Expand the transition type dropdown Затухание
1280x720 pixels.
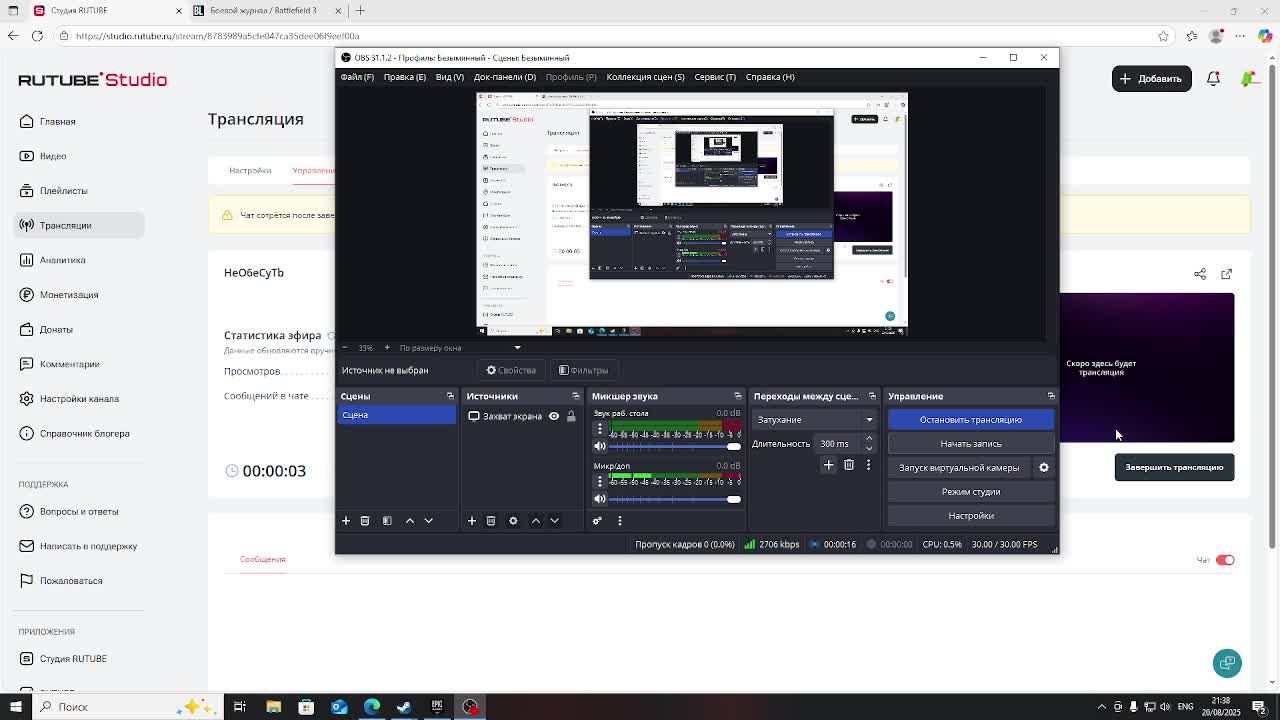(x=814, y=420)
